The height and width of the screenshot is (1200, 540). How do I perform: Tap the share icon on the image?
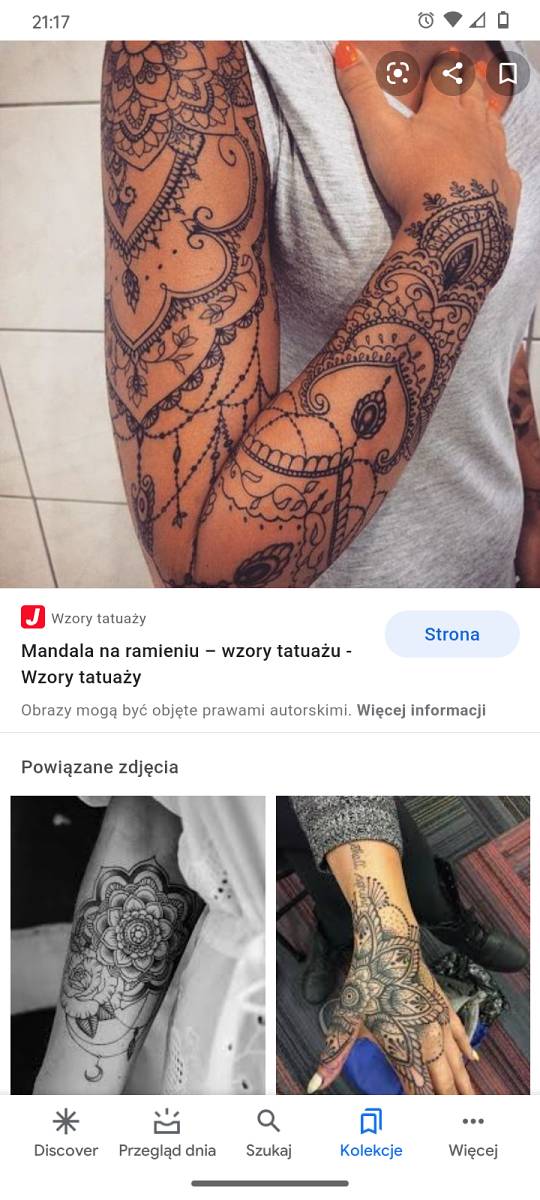click(453, 73)
